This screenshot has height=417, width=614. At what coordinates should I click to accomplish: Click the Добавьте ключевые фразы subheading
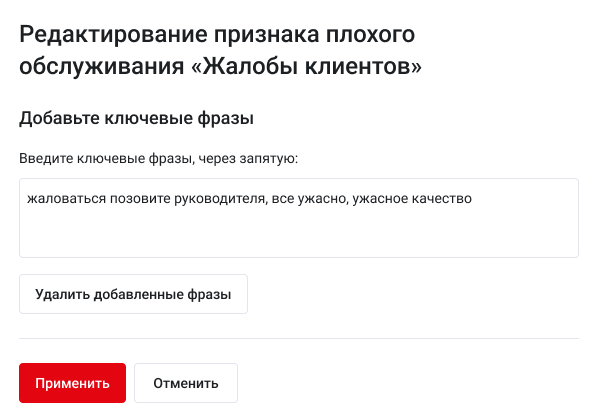click(136, 119)
